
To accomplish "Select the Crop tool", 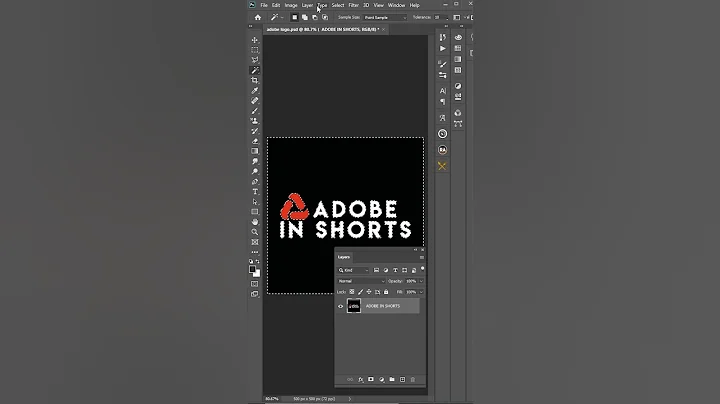I will pyautogui.click(x=255, y=80).
